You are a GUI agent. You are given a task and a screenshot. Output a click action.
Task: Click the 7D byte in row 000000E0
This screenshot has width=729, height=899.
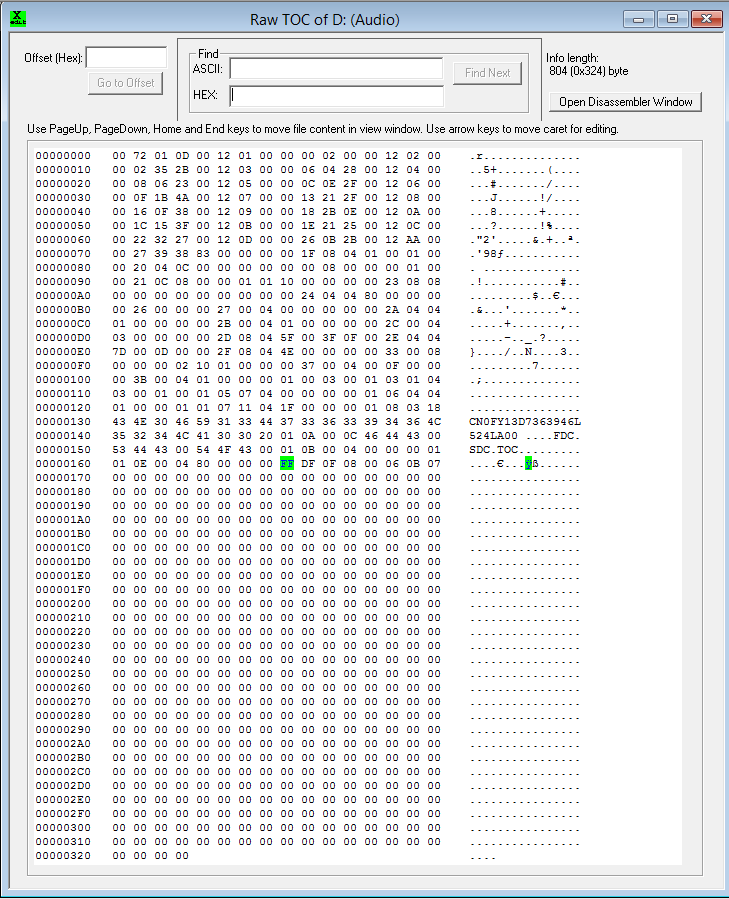(119, 351)
